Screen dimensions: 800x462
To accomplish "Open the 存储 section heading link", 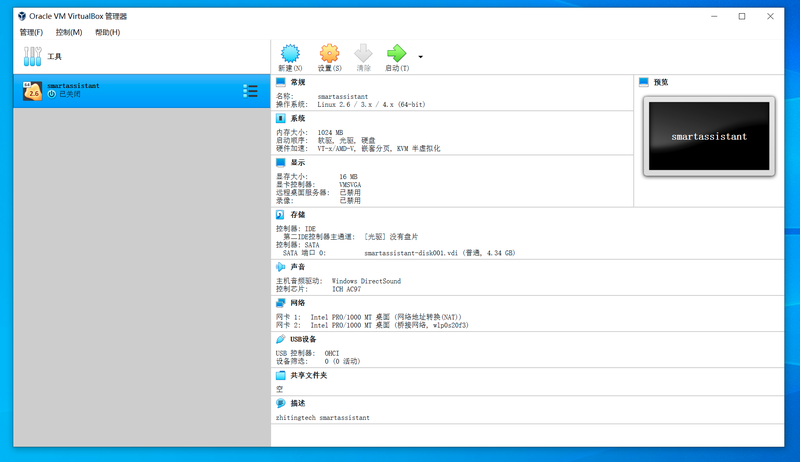I will [298, 215].
